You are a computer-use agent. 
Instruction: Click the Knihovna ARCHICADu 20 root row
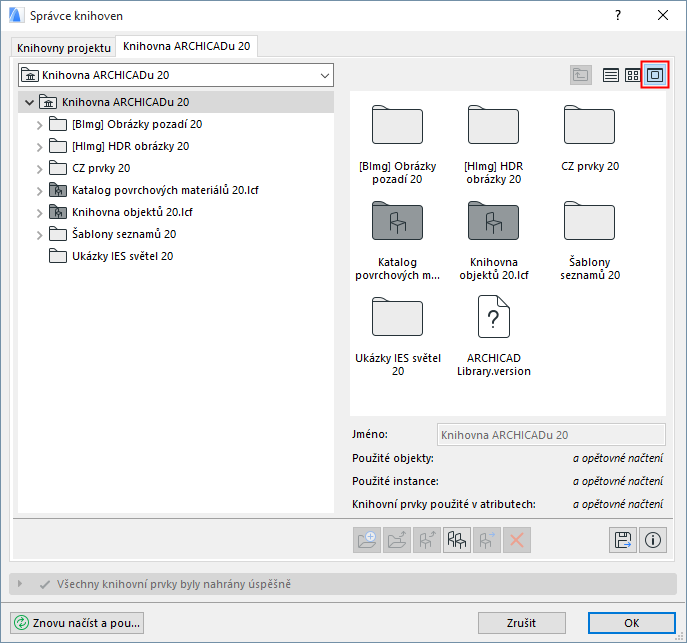coord(176,102)
